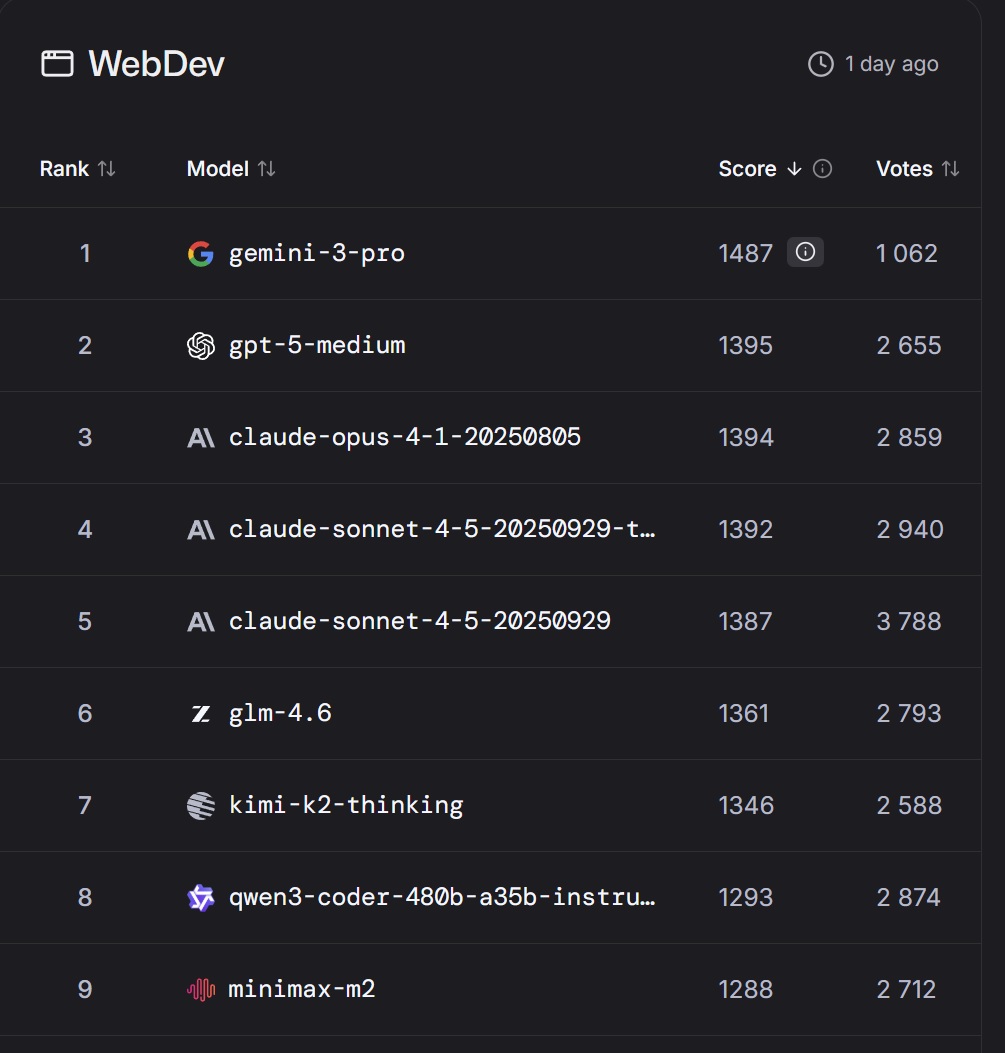
Task: Click info icon next to Score header
Action: pyautogui.click(x=823, y=169)
